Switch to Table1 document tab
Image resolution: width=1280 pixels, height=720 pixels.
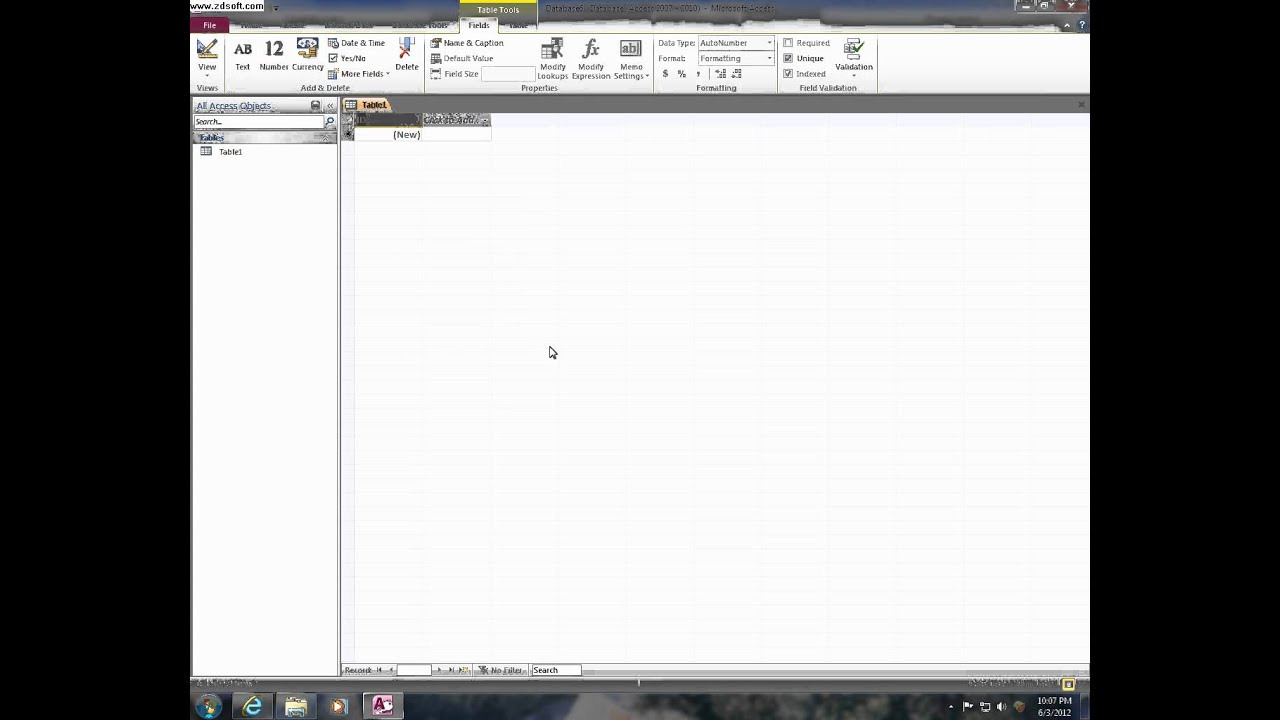click(x=367, y=105)
